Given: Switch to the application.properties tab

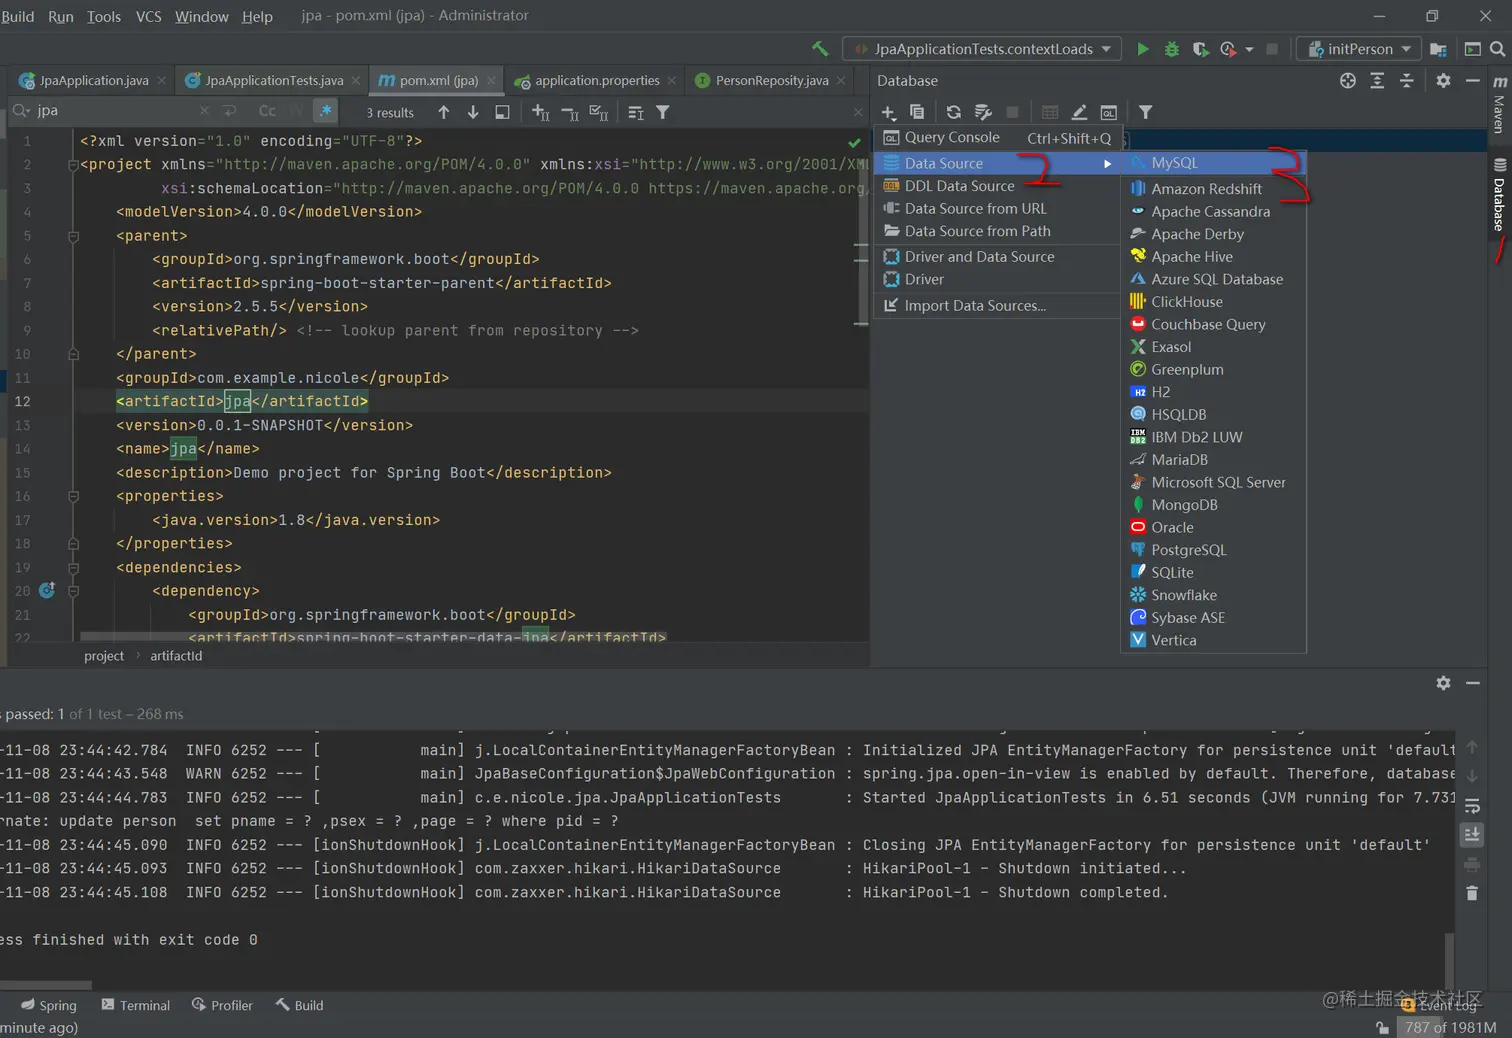Looking at the screenshot, I should point(596,81).
